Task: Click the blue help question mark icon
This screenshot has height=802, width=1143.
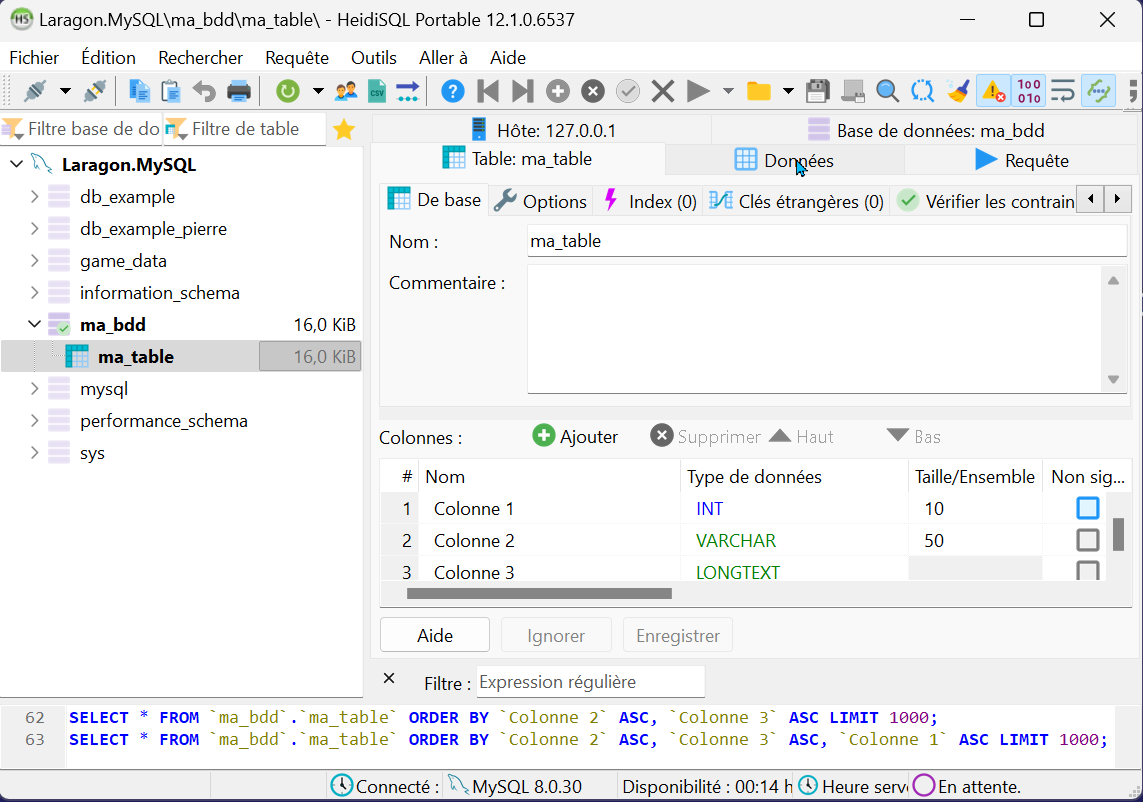Action: tap(452, 92)
